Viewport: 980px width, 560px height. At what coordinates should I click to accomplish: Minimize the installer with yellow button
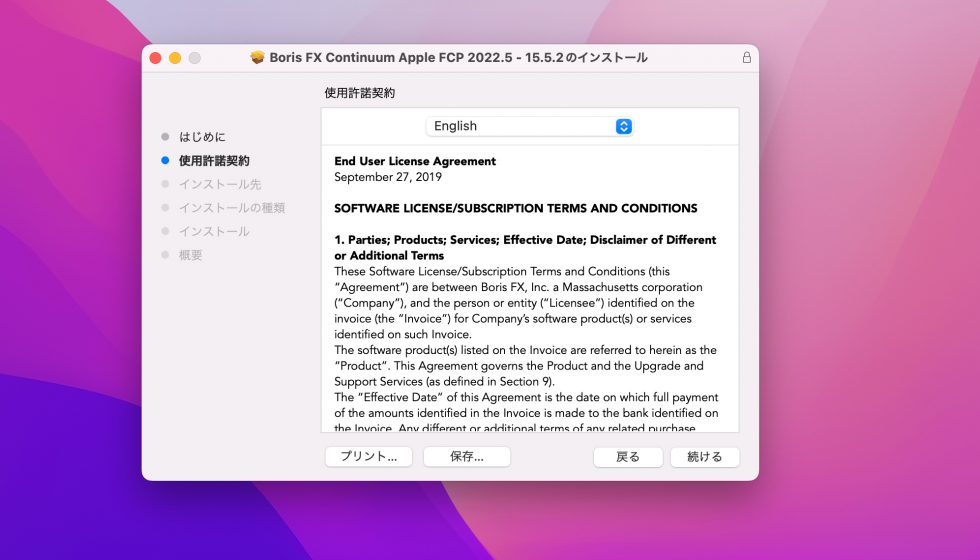(x=175, y=58)
